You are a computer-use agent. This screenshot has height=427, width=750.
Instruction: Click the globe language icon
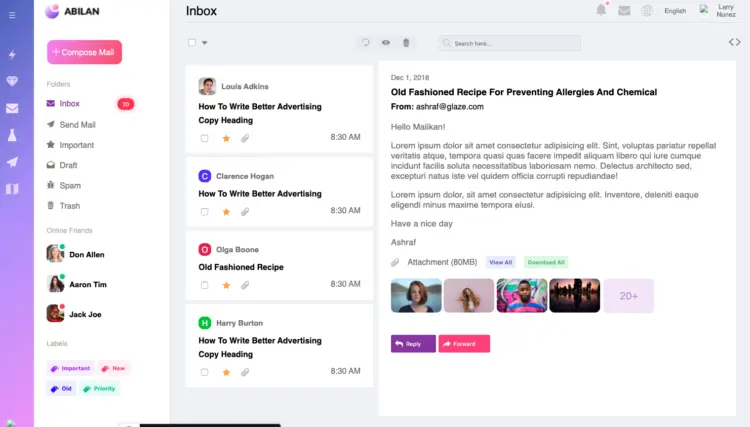[x=647, y=11]
